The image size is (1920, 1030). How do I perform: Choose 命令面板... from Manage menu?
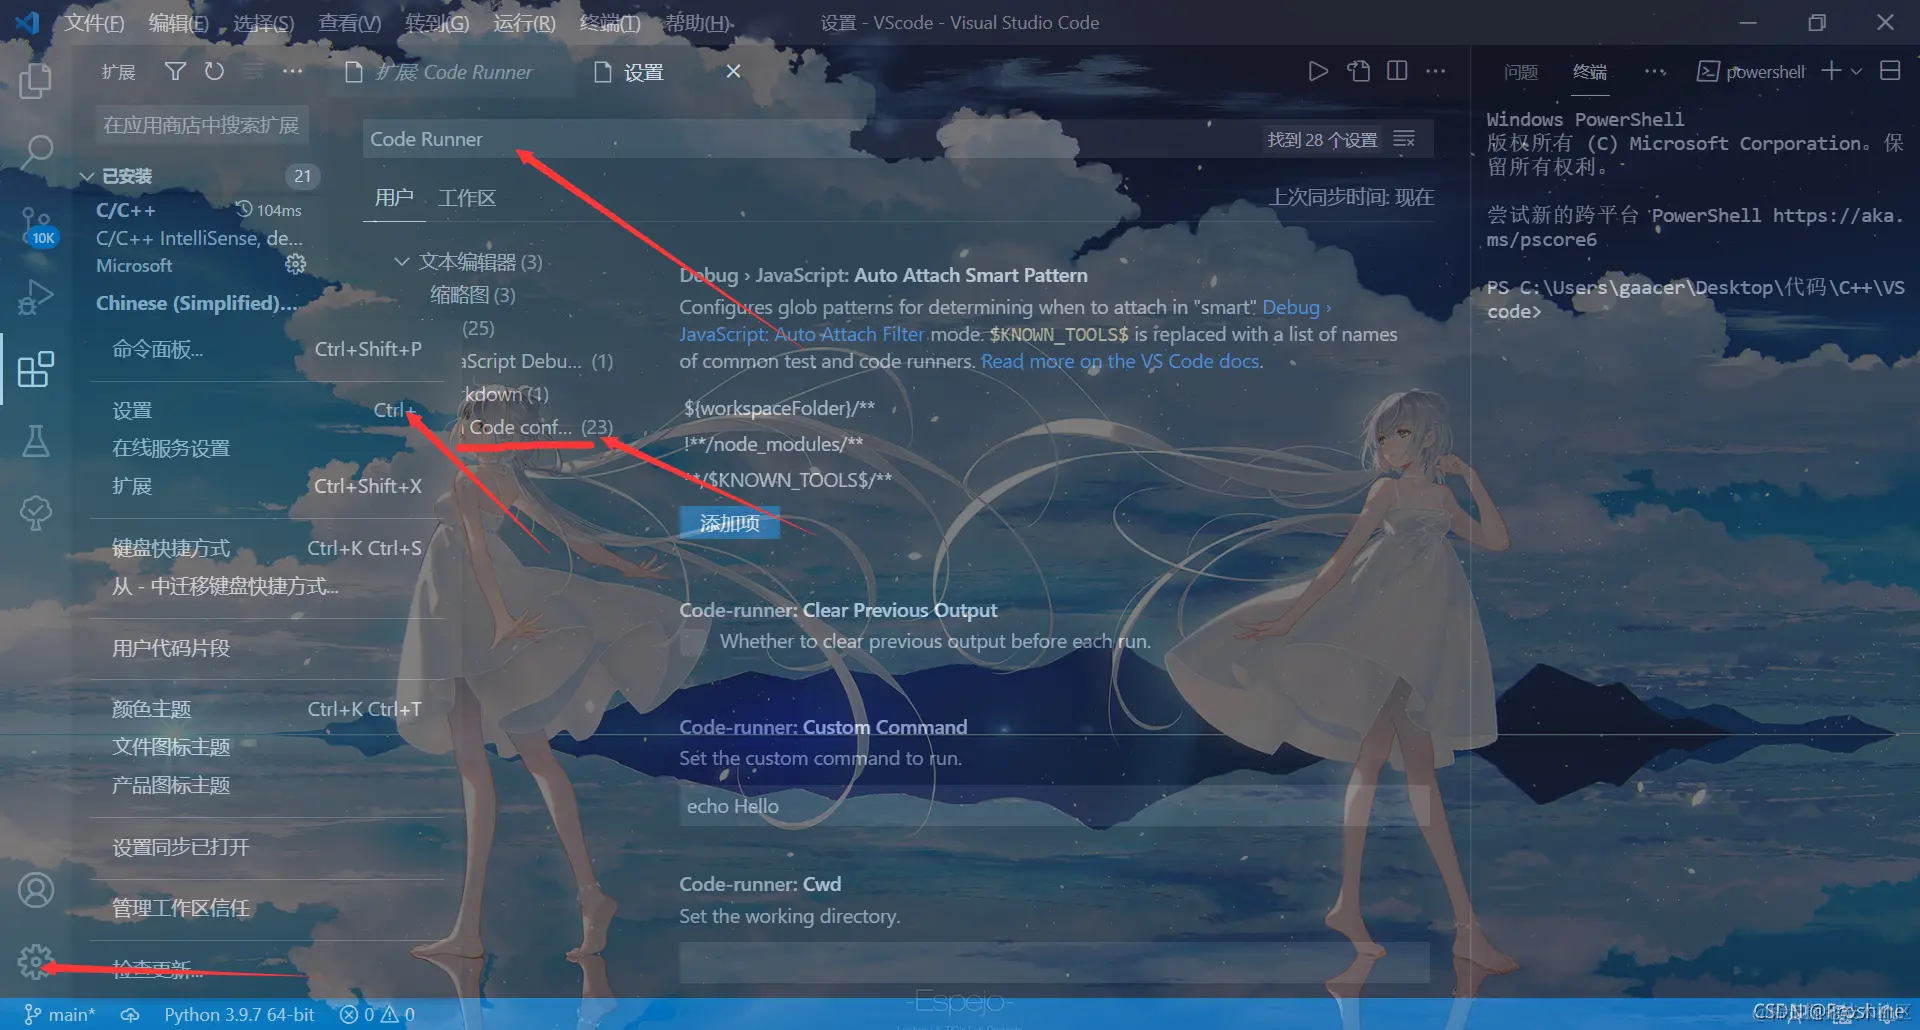(267, 349)
